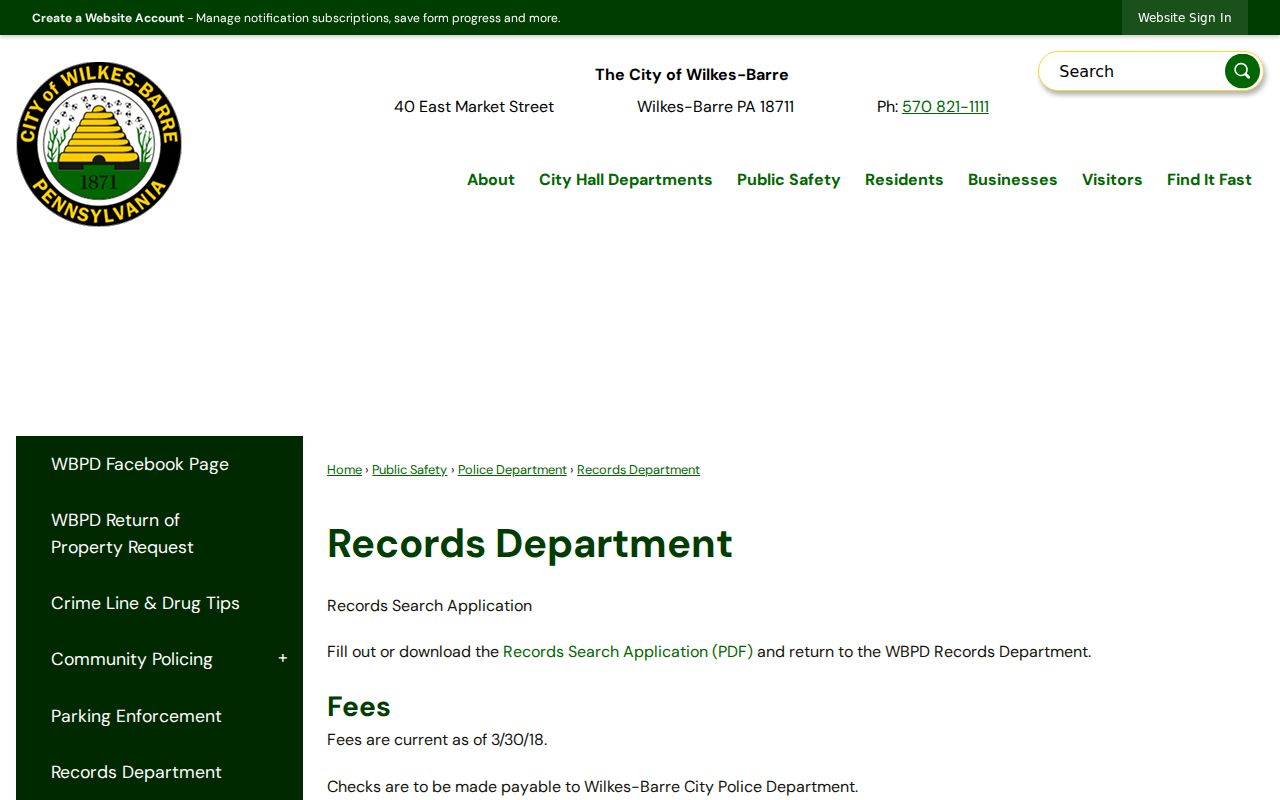
Task: Click the Records Department breadcrumb link
Action: tap(638, 470)
